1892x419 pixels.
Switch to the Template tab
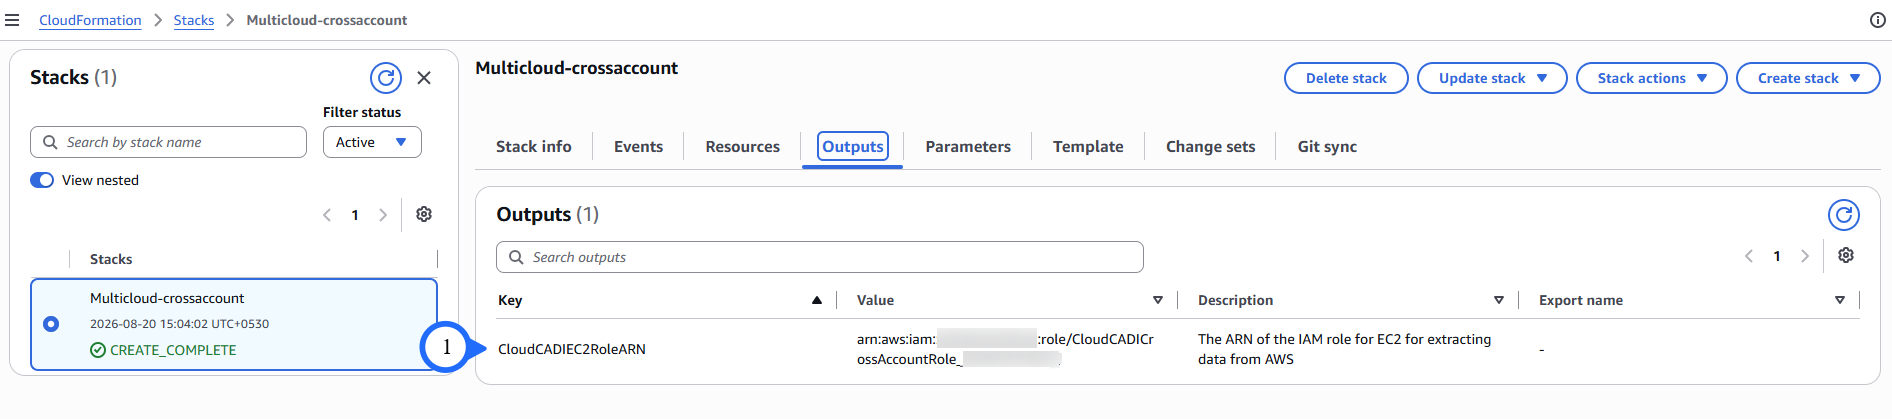click(1088, 146)
